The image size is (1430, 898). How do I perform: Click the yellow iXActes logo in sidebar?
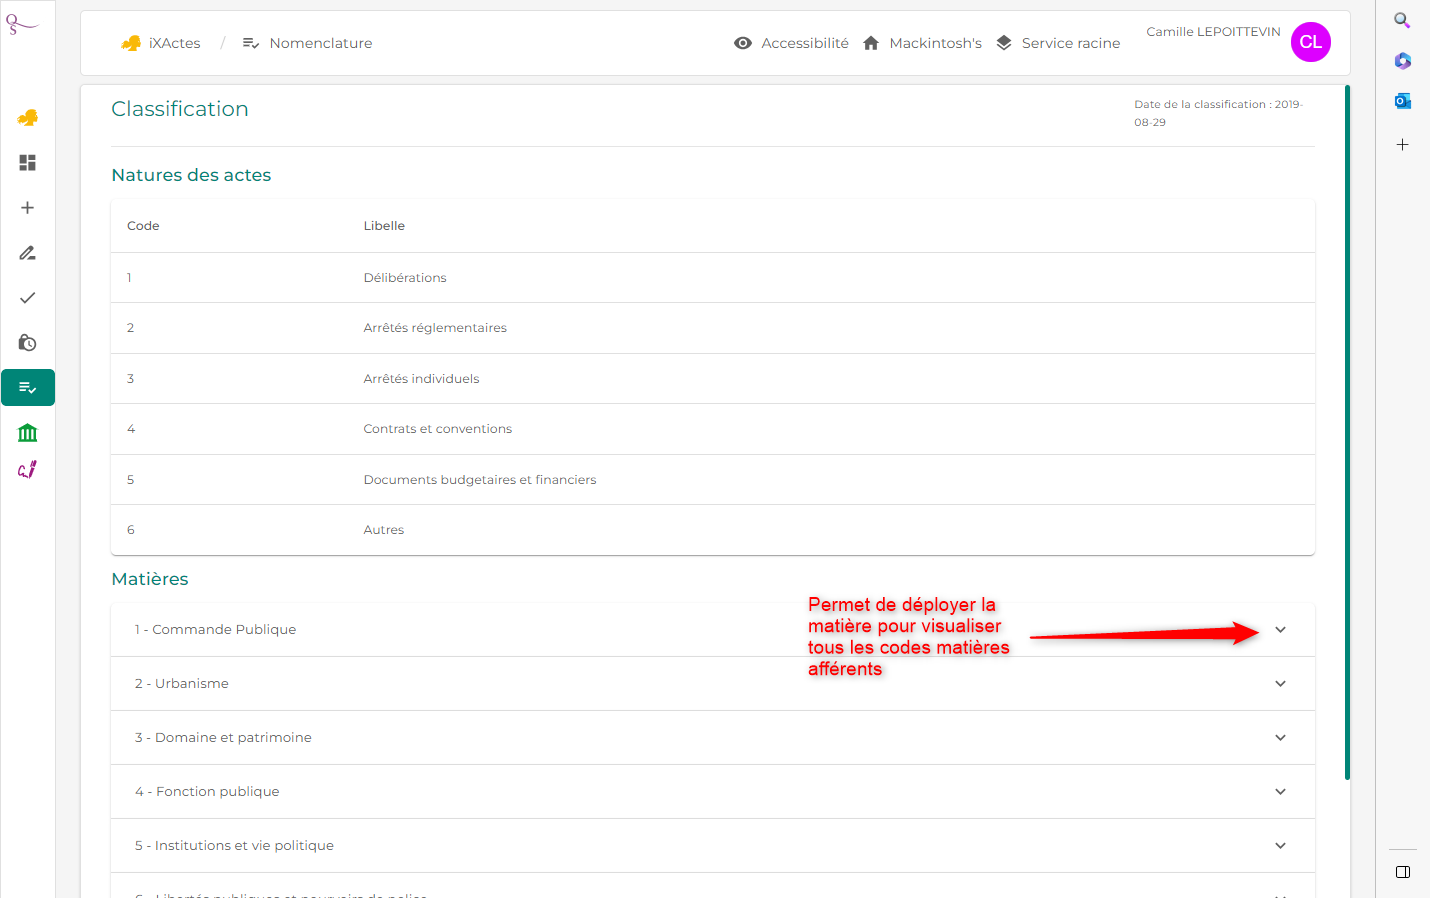(28, 117)
